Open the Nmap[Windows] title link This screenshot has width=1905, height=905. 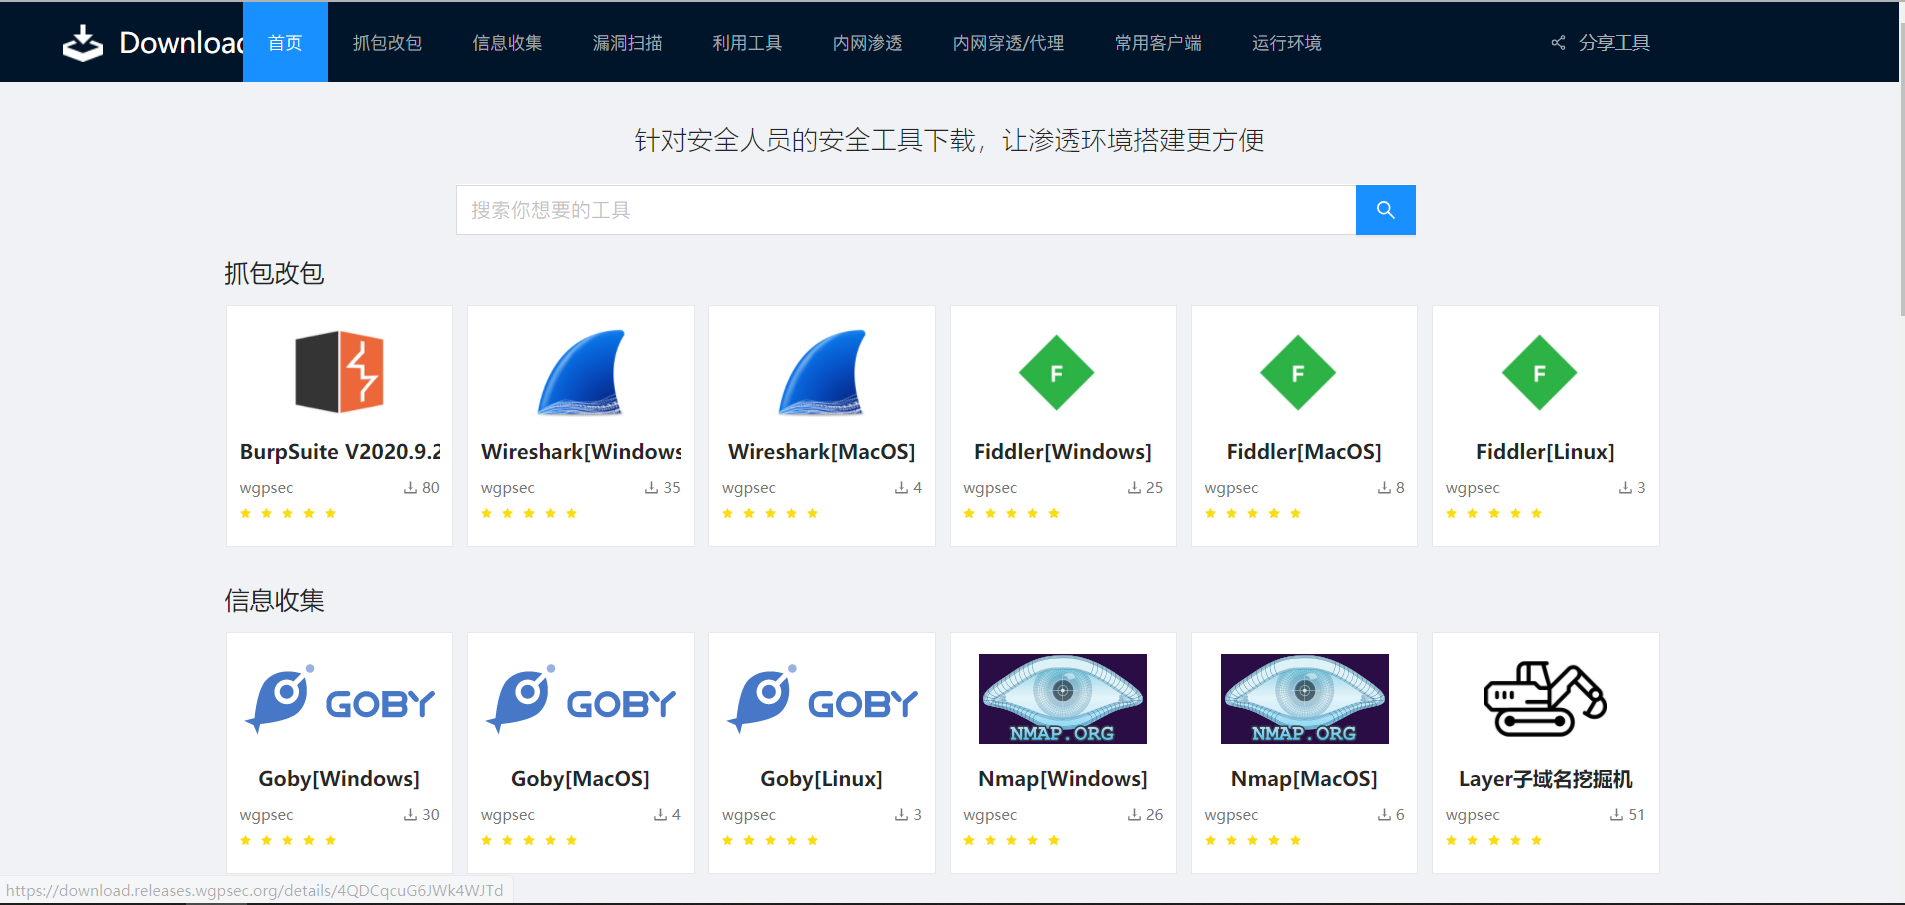click(x=1063, y=779)
